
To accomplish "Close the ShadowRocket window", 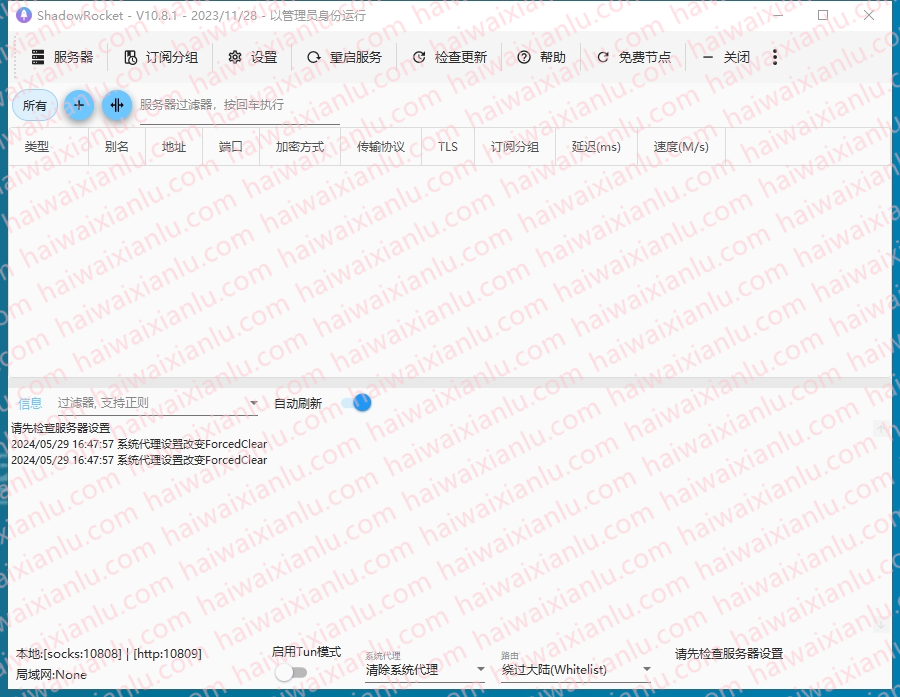I will pyautogui.click(x=869, y=15).
